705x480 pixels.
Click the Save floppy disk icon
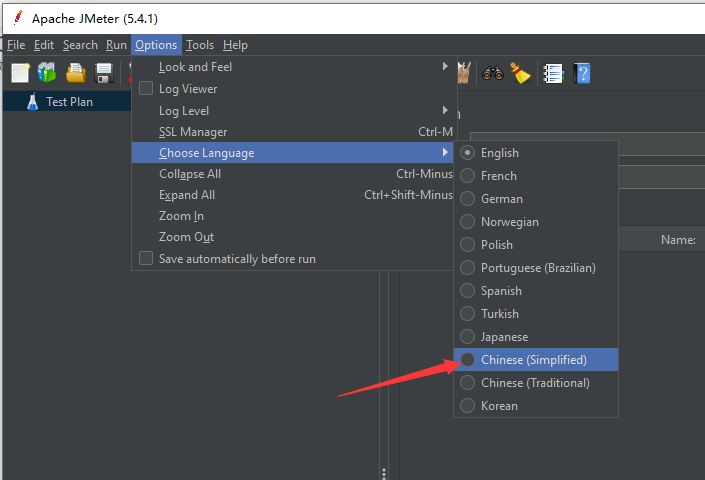(104, 73)
